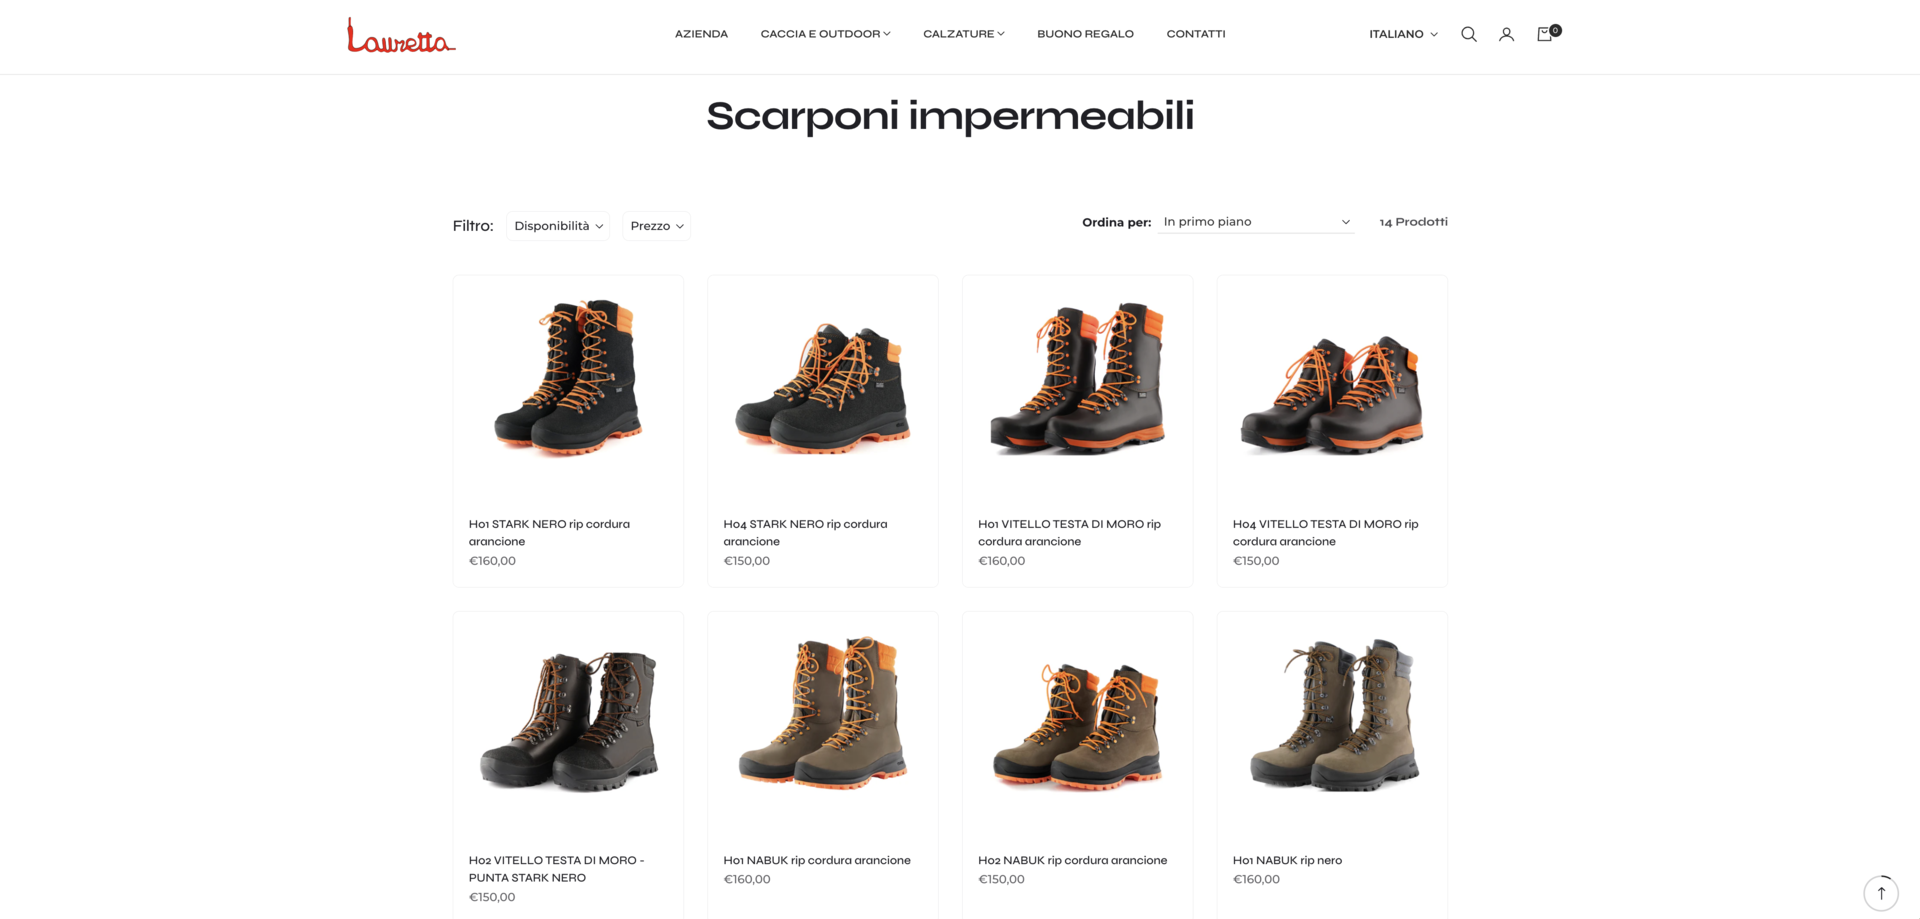
Task: Expand the Calzature menu
Action: click(964, 34)
